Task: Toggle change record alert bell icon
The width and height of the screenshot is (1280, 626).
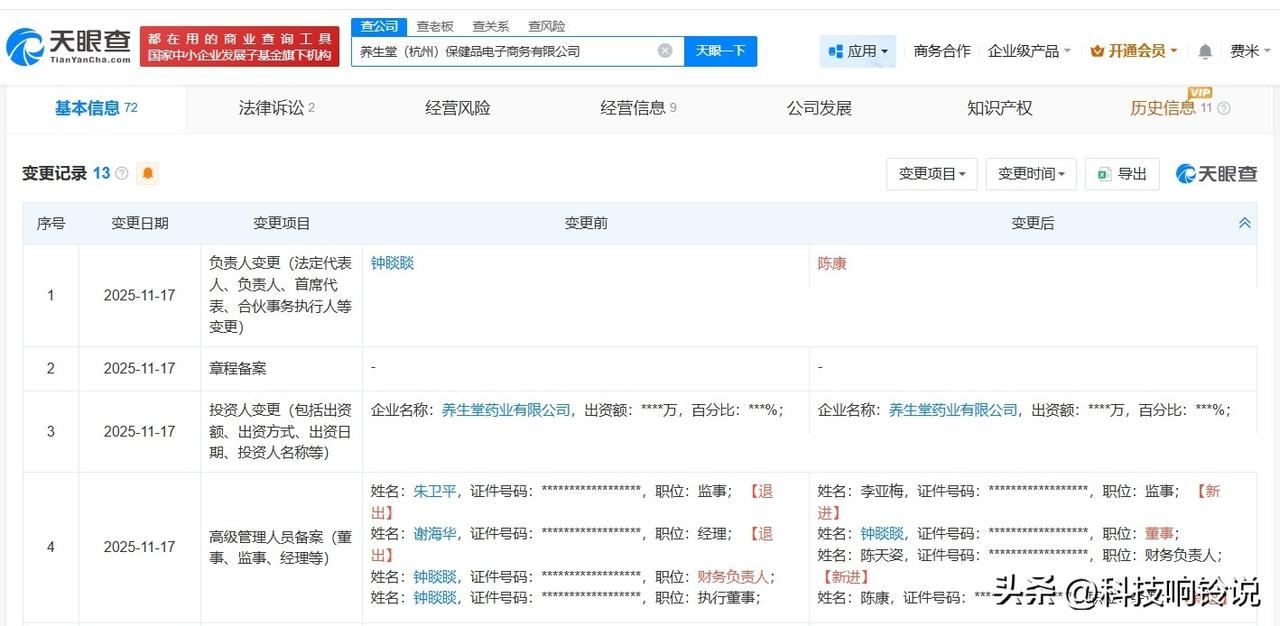Action: 148,173
